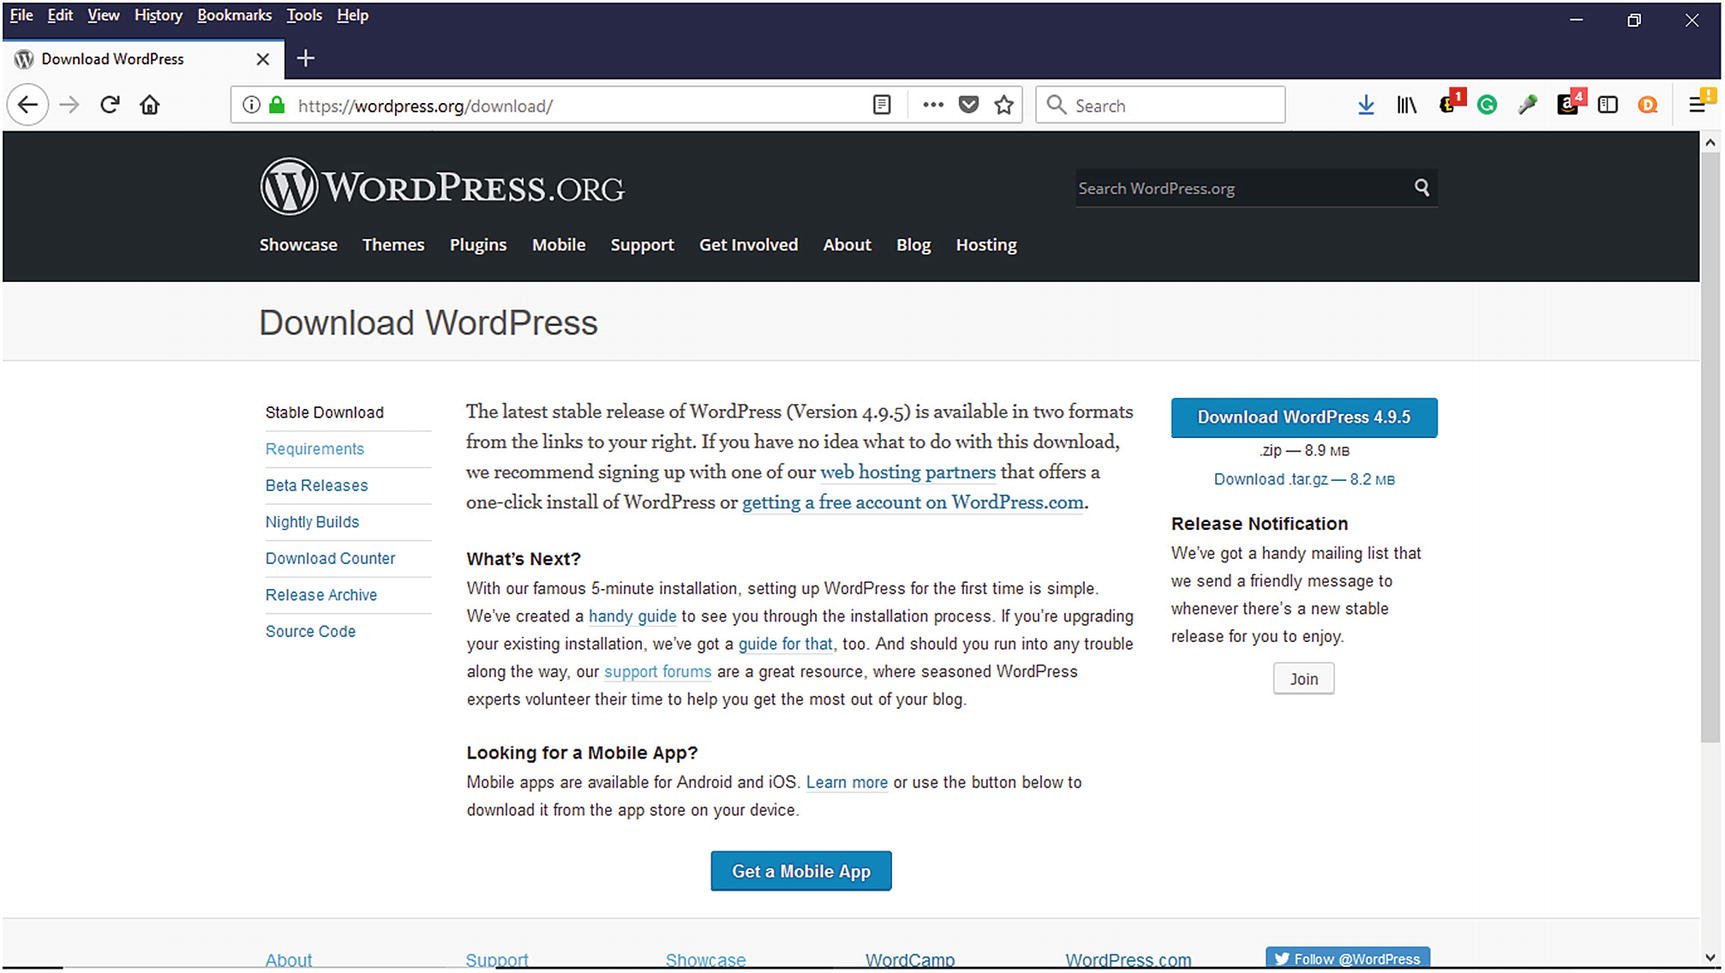Open the Source Code sidebar link
This screenshot has height=973, width=1725.
click(310, 631)
